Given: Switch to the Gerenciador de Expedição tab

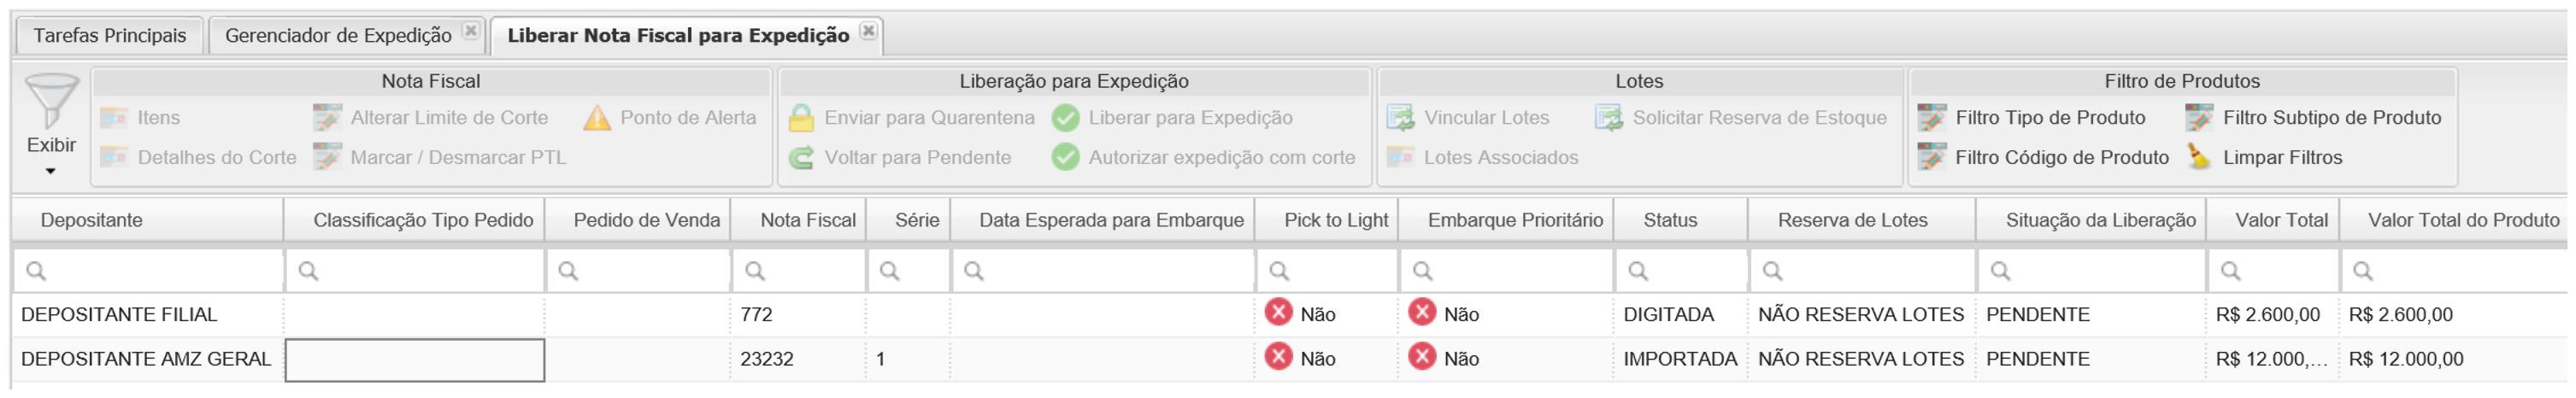Looking at the screenshot, I should coord(338,36).
